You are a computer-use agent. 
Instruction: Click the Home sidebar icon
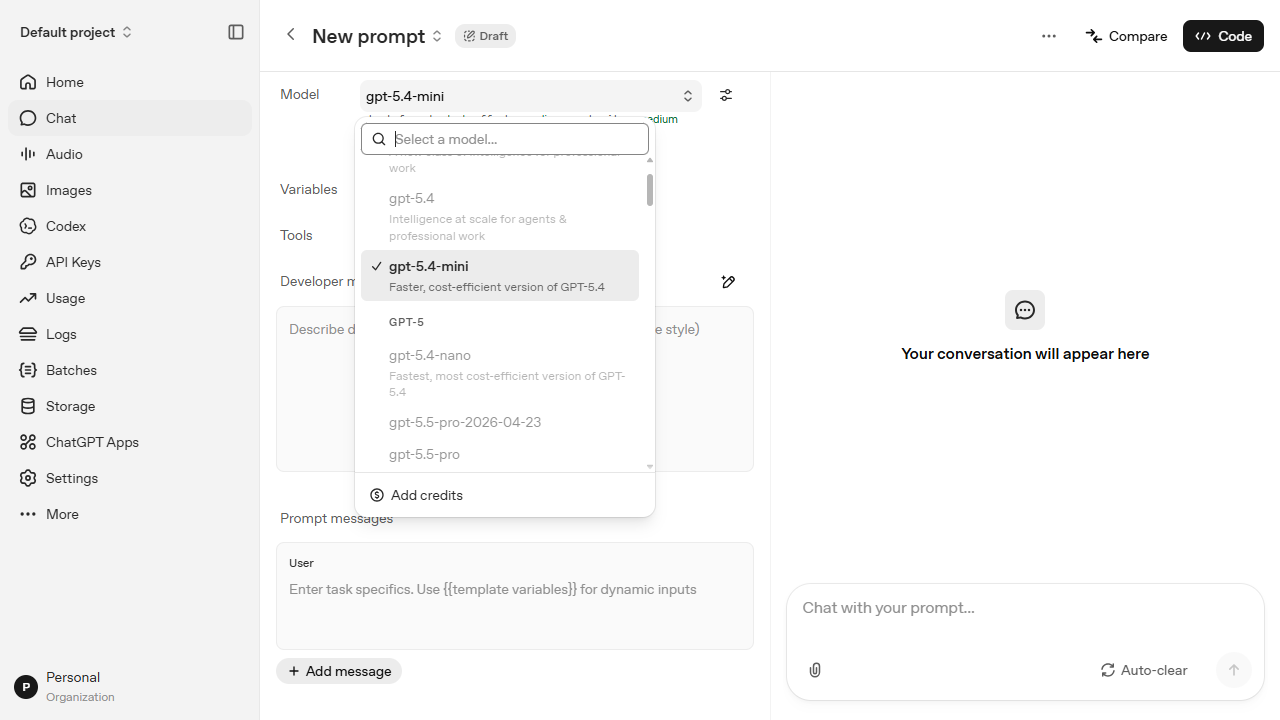[28, 82]
